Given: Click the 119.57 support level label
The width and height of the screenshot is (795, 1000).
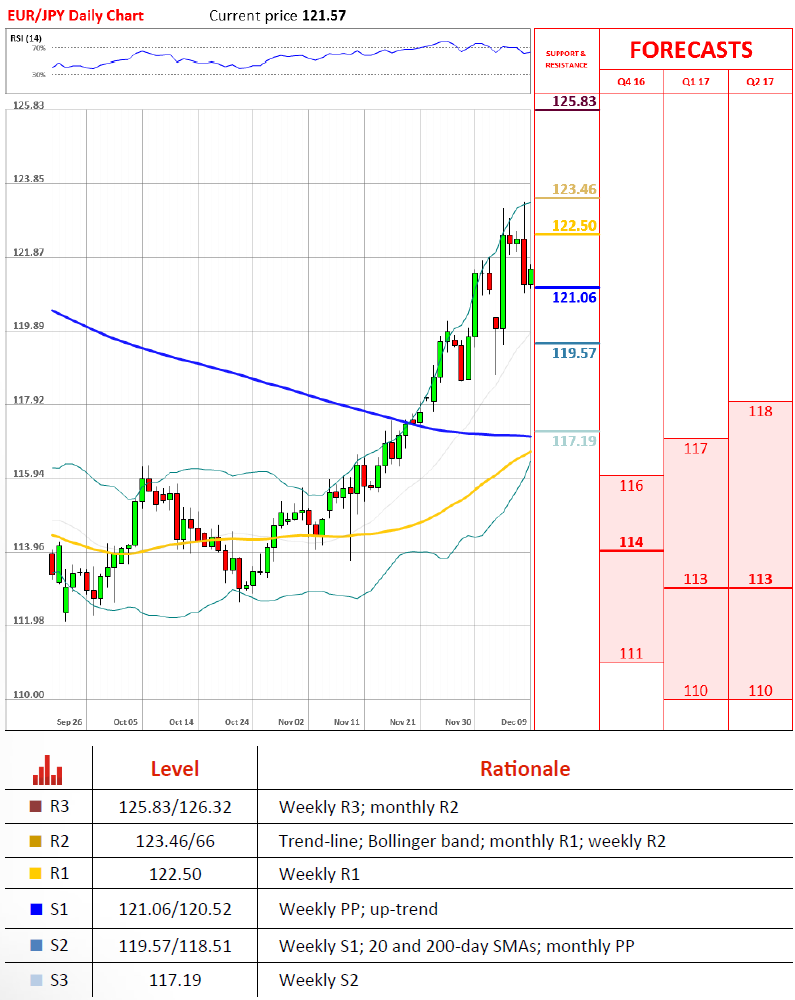Looking at the screenshot, I should pyautogui.click(x=574, y=353).
